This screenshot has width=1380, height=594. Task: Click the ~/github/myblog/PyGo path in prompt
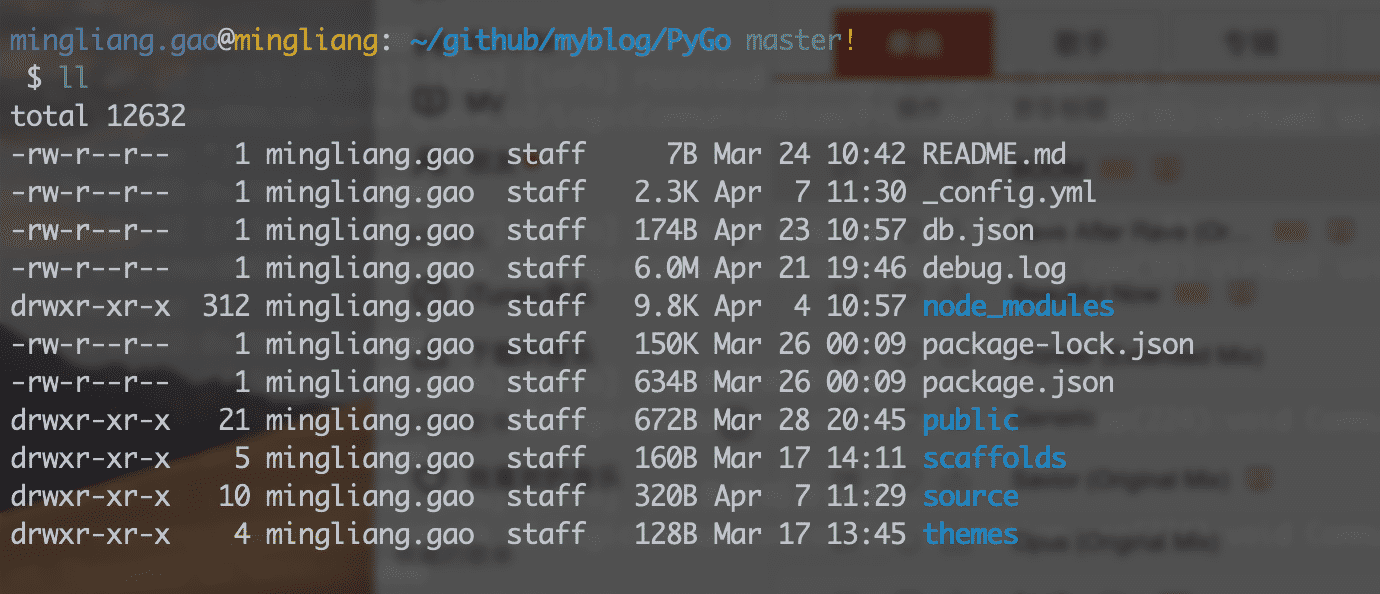click(570, 42)
